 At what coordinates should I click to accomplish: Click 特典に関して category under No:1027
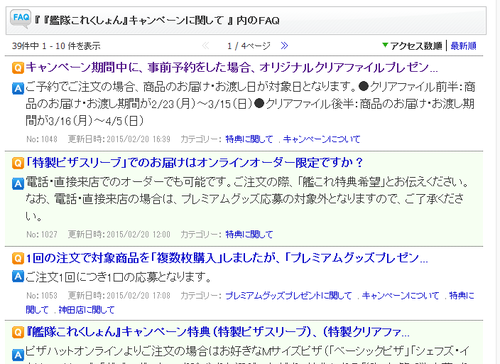(x=249, y=234)
